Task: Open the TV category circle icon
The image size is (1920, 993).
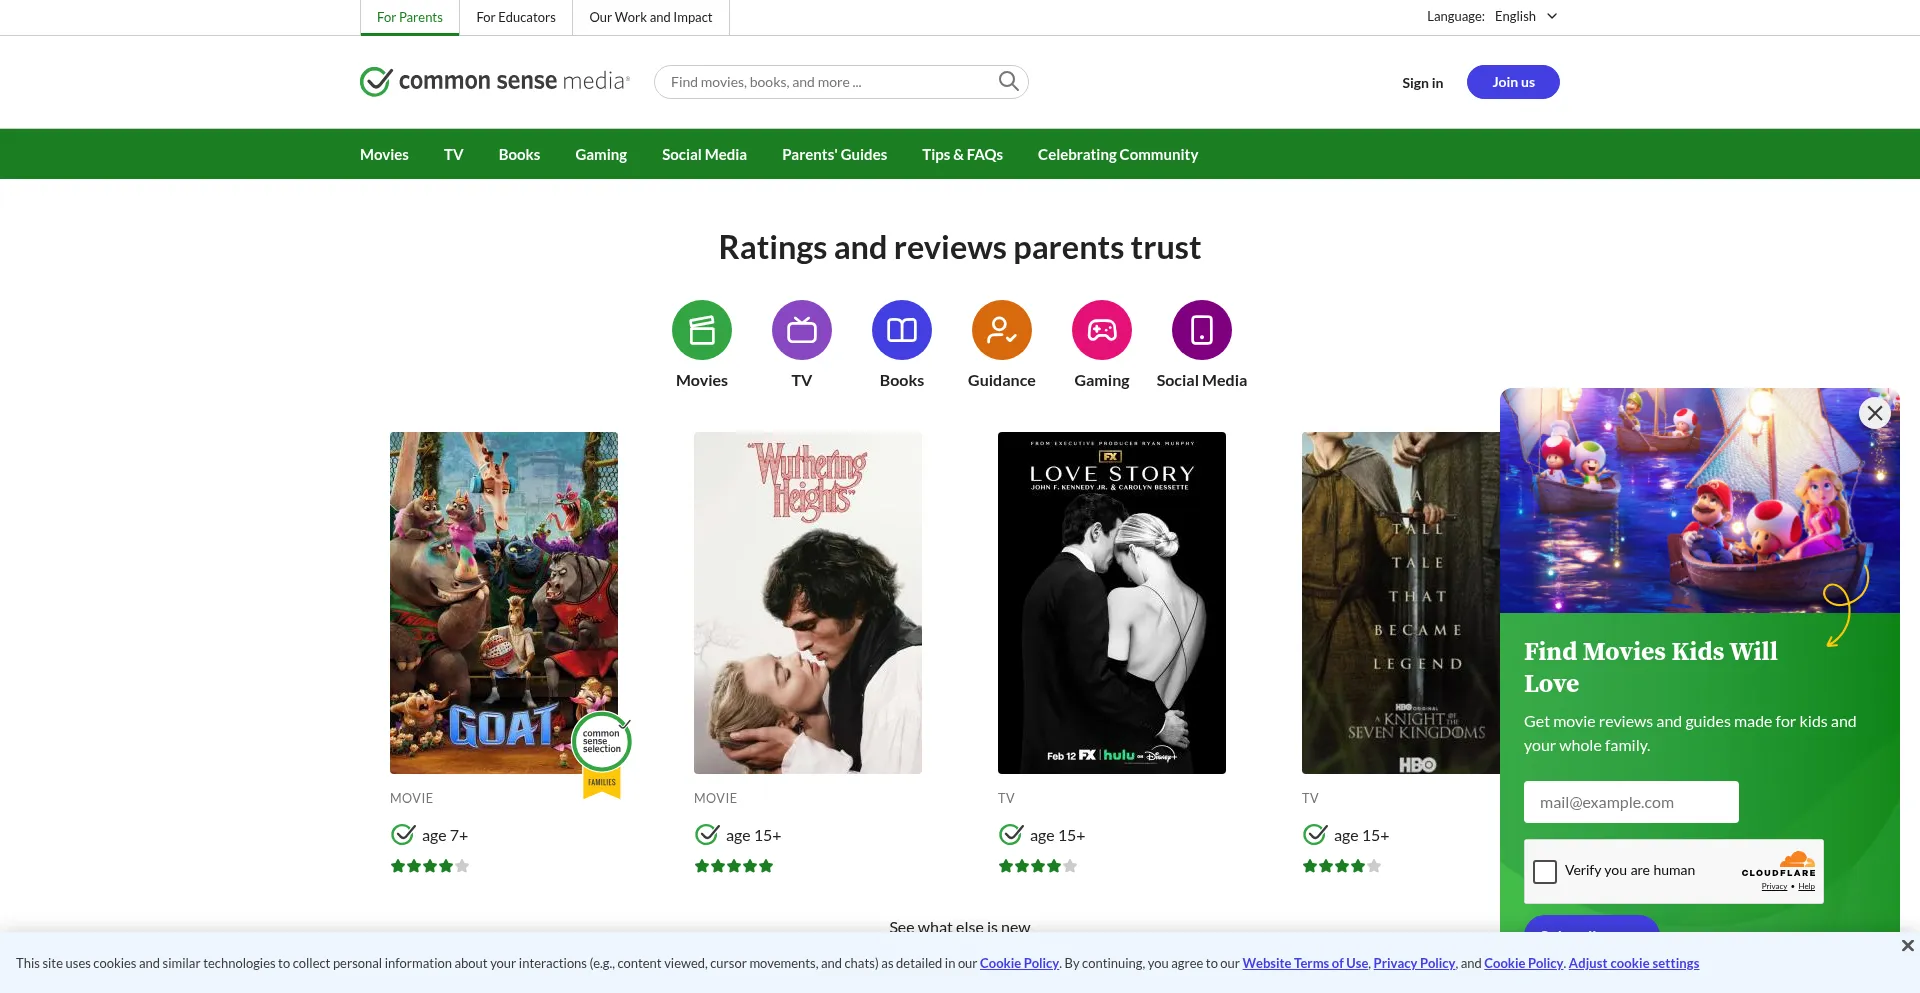Action: click(x=802, y=330)
